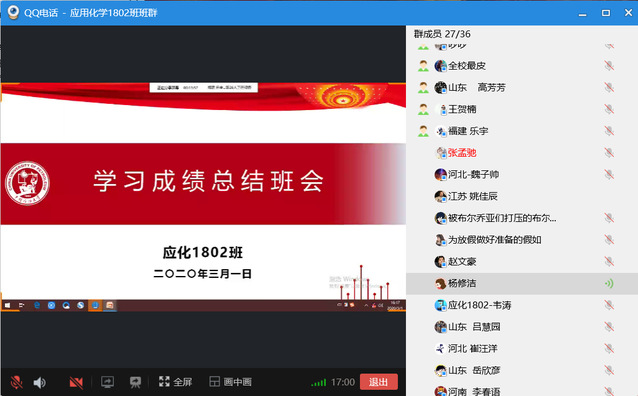638x396 pixels.
Task: Click the QQ电话 app icon in title bar
Action: click(13, 12)
